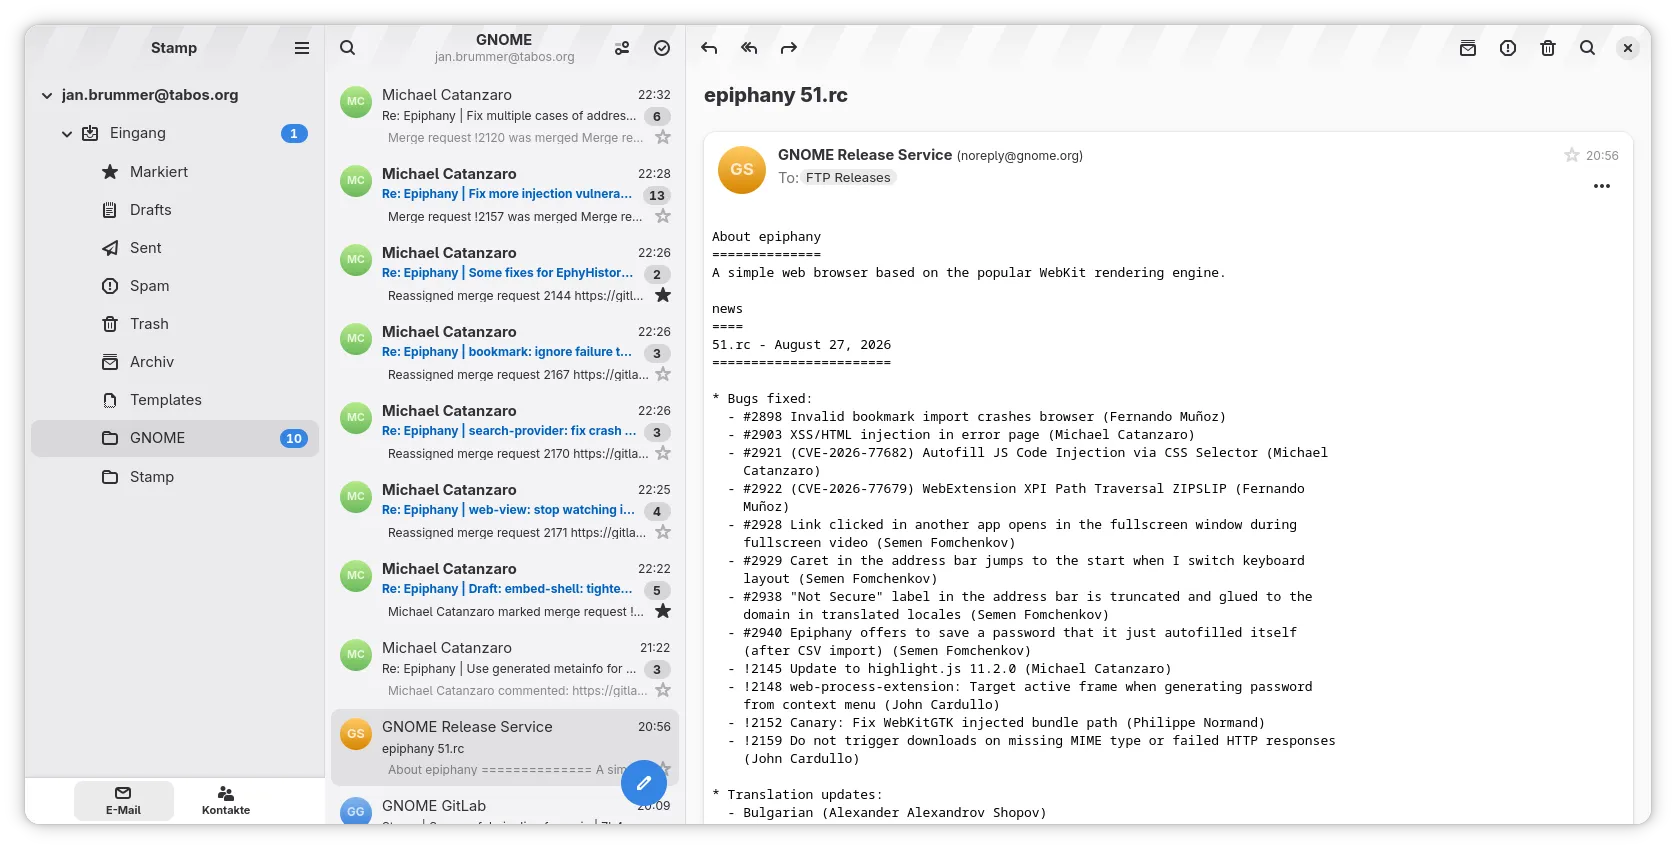Click the FTP Releases recipient chip
The height and width of the screenshot is (849, 1676).
coord(848,178)
